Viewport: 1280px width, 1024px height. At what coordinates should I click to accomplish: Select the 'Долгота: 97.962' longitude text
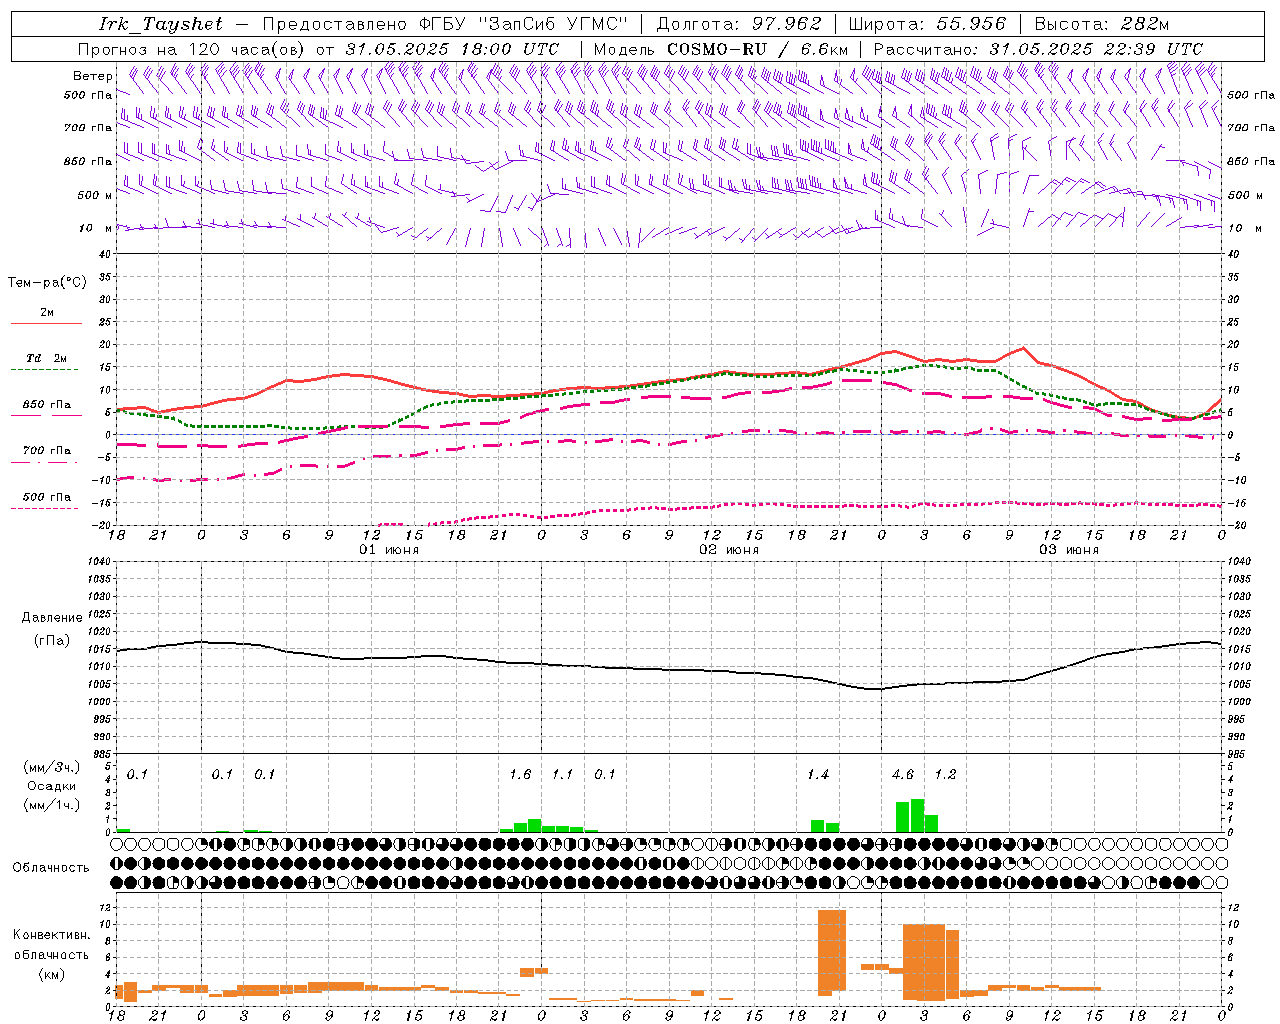(x=739, y=24)
